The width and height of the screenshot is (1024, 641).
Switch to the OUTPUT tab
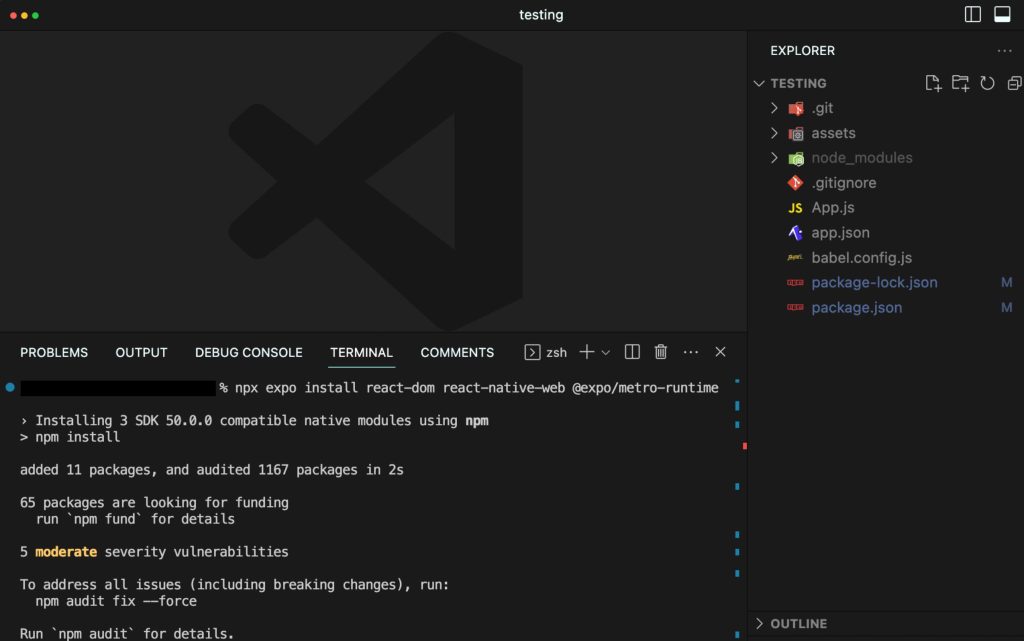tap(142, 352)
